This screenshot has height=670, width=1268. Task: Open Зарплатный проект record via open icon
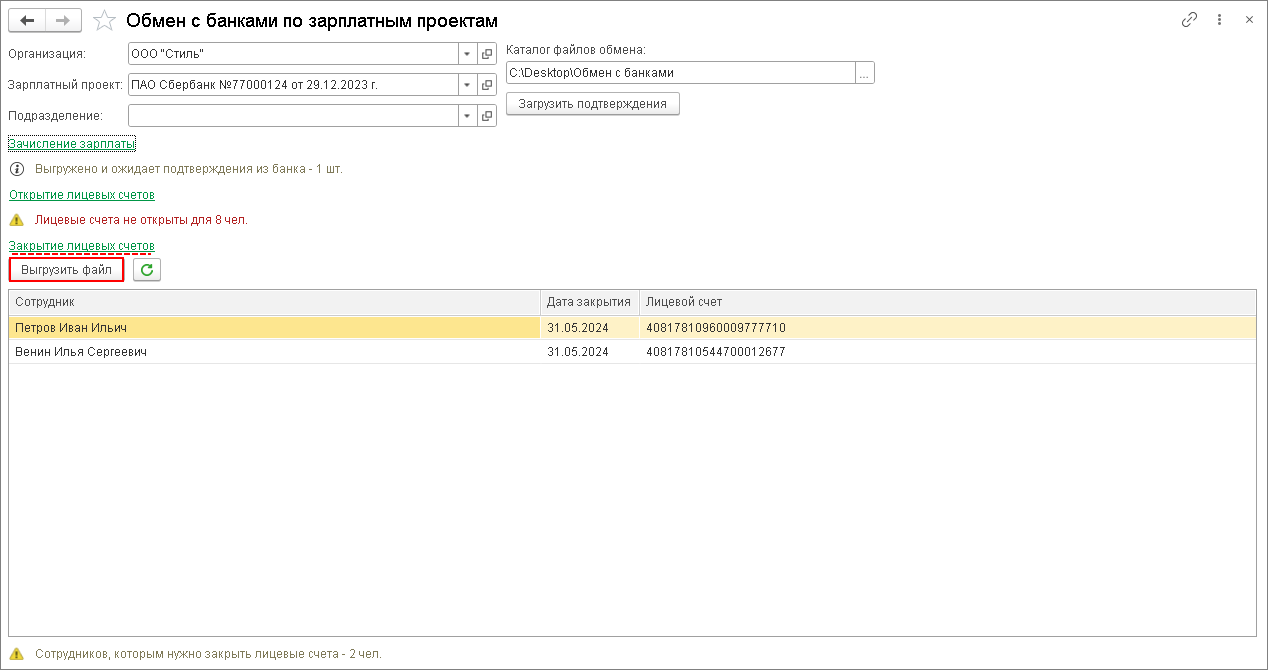pyautogui.click(x=487, y=85)
